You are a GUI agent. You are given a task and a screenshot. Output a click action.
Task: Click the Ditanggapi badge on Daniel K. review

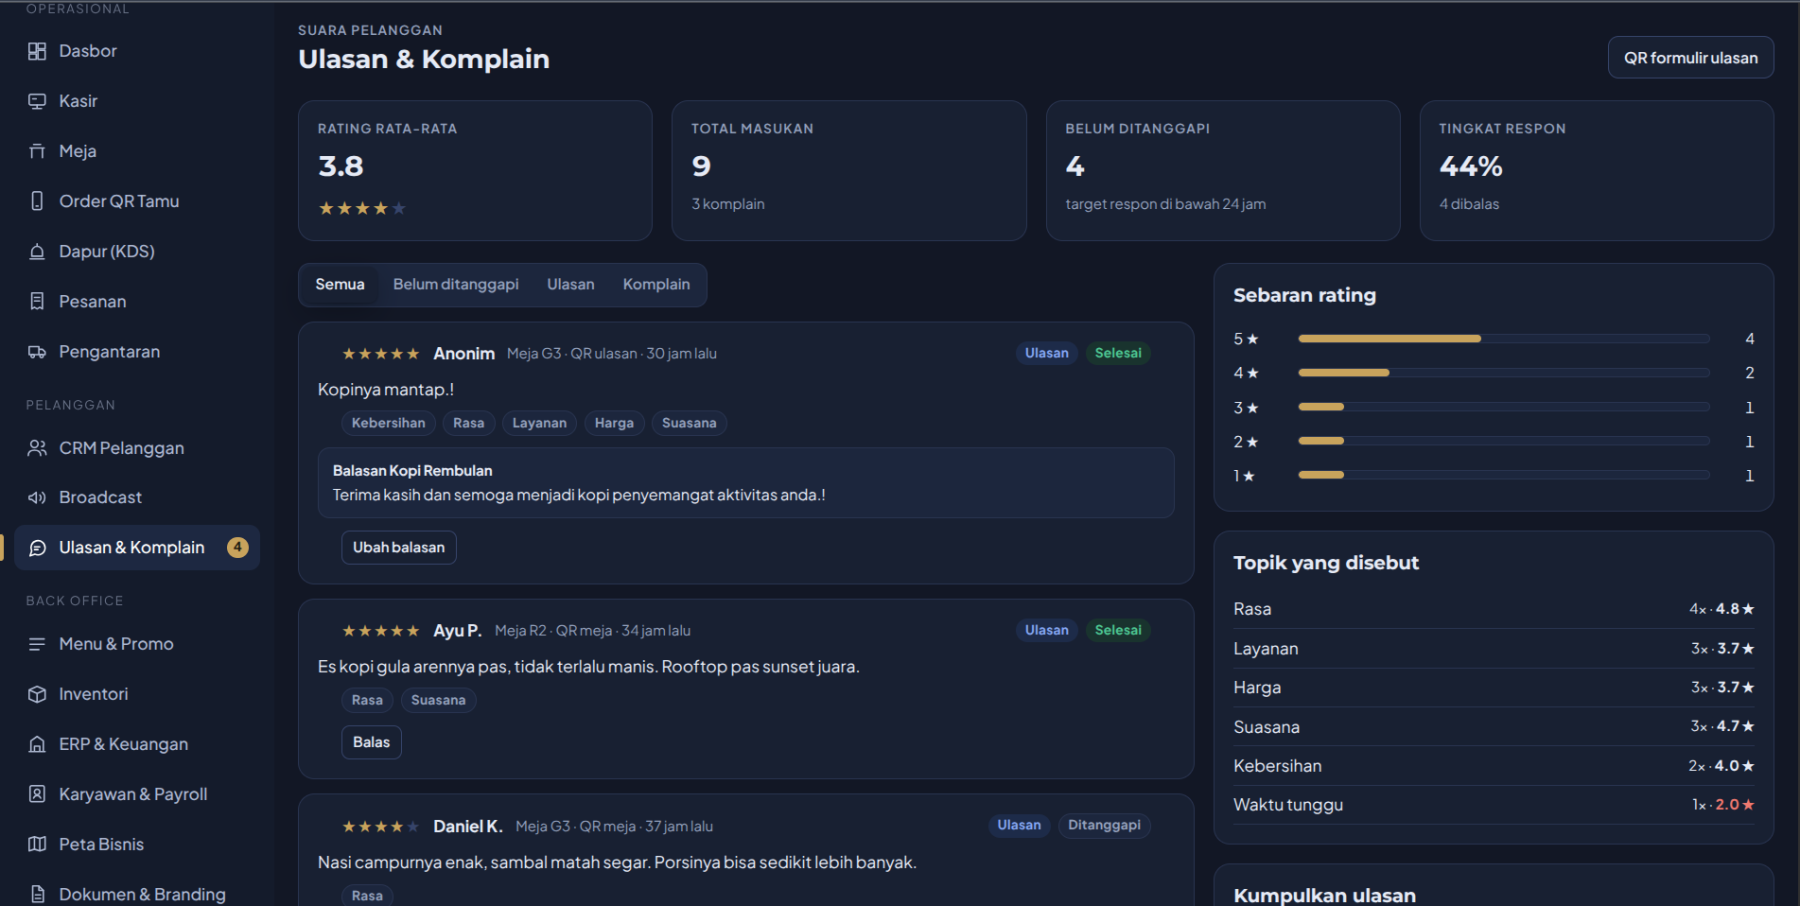pyautogui.click(x=1104, y=825)
